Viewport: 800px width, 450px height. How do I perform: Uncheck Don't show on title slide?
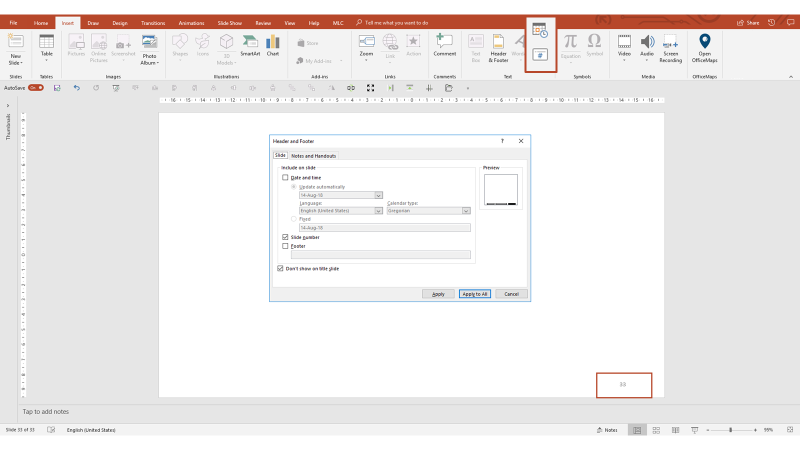(280, 268)
